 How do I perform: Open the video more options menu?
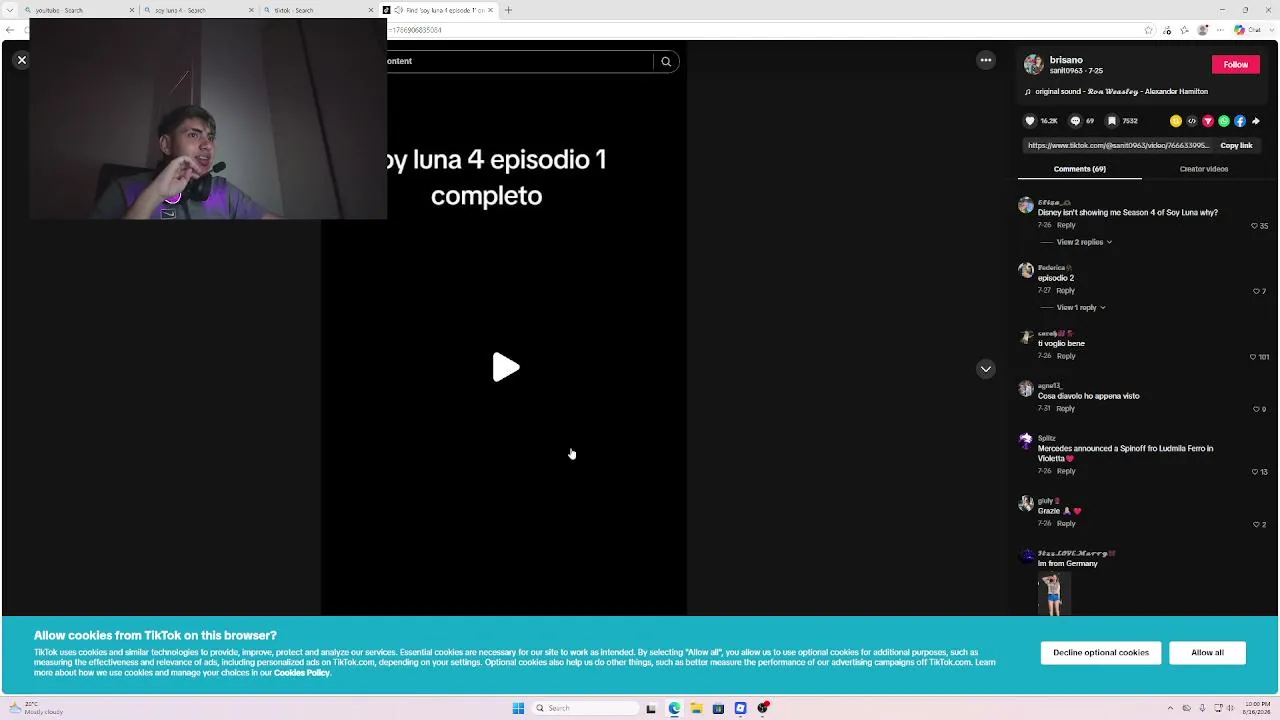coord(986,60)
